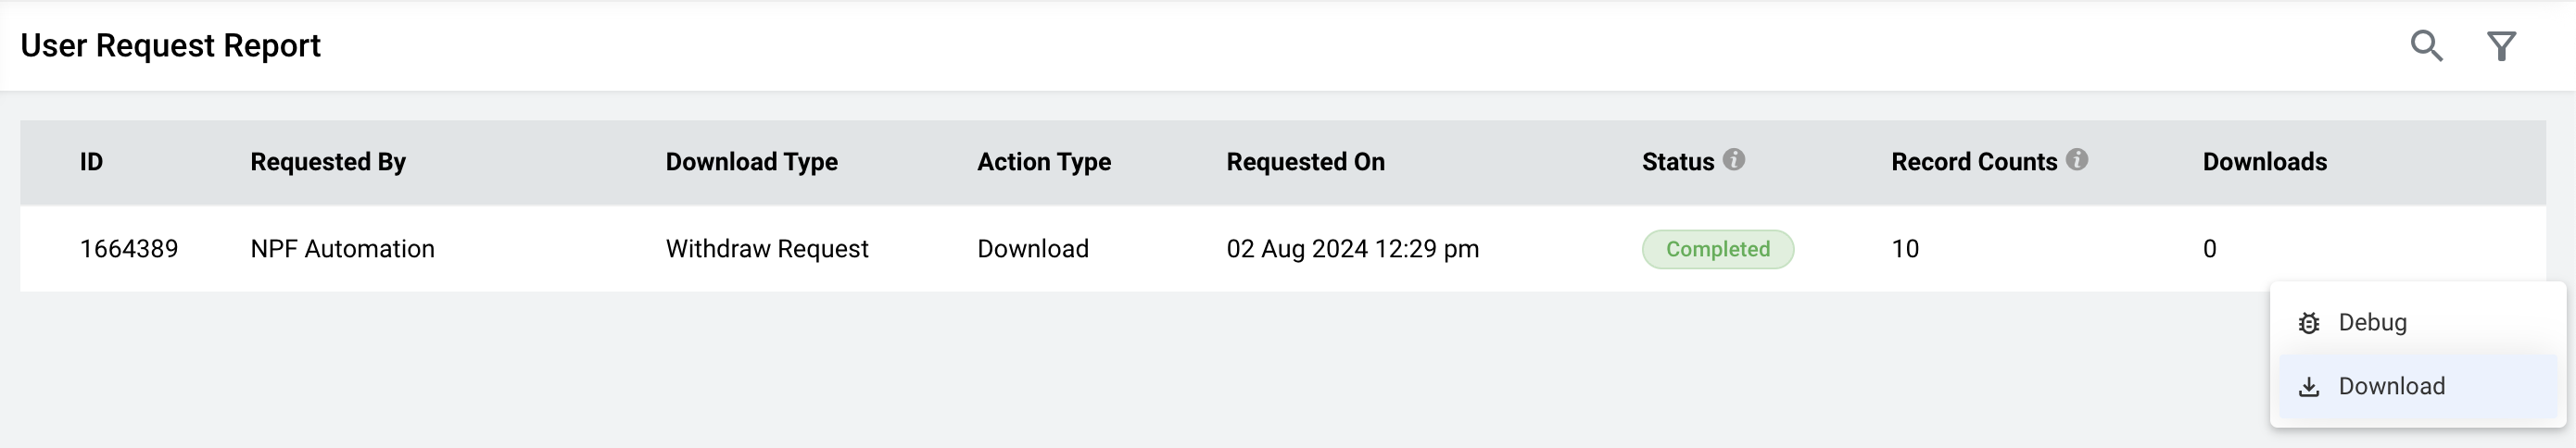This screenshot has height=448, width=2576.
Task: Click the User Request Report title
Action: point(170,46)
